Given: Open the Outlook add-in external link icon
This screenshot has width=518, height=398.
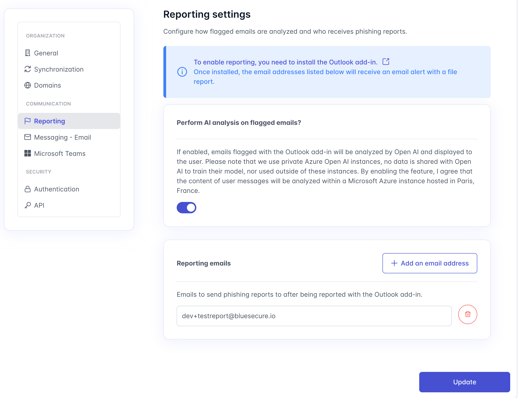Looking at the screenshot, I should point(386,62).
